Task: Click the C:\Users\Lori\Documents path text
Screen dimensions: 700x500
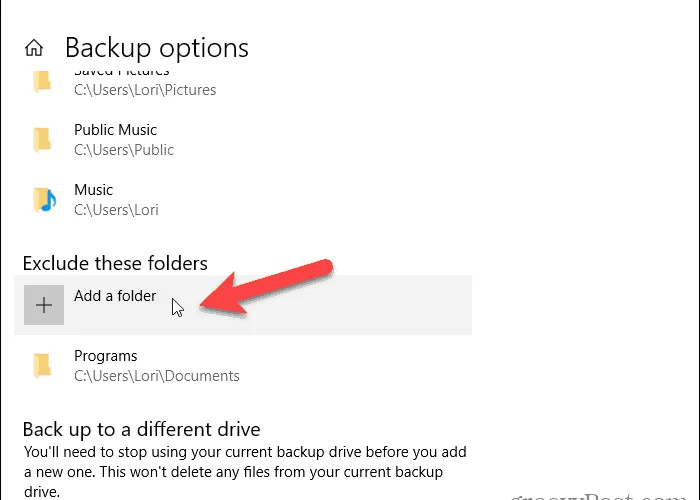Action: tap(157, 376)
